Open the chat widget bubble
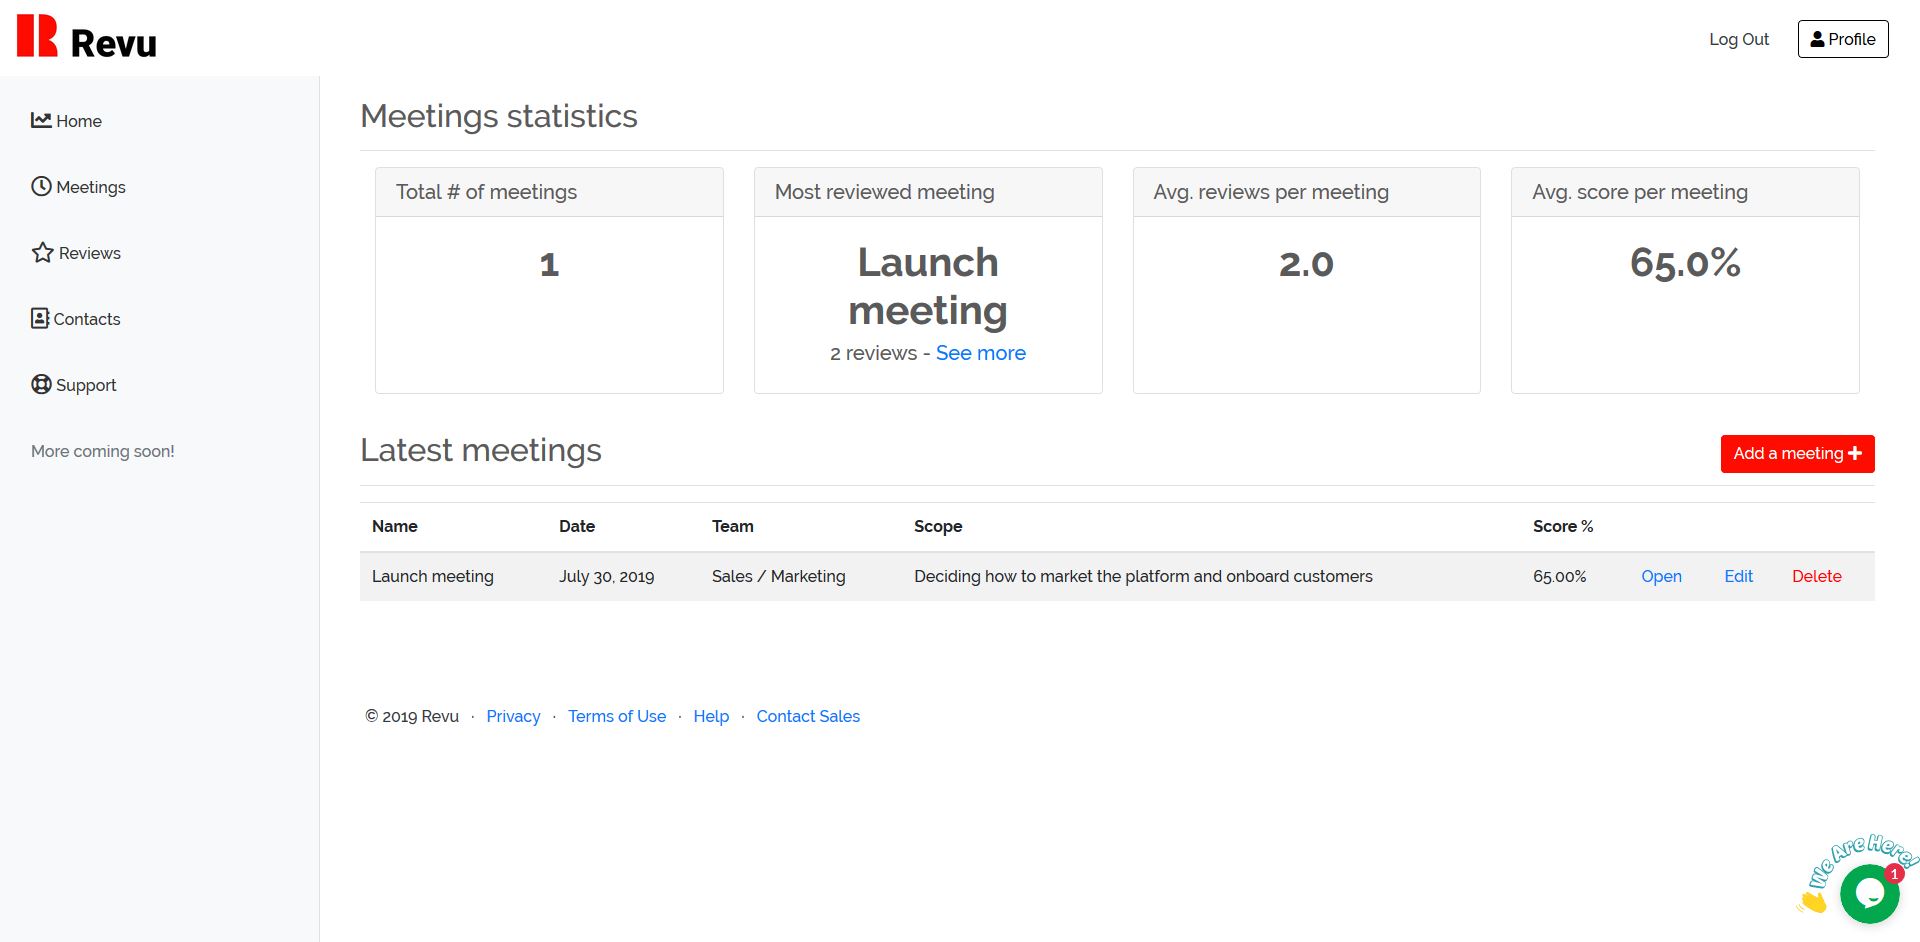The image size is (1920, 942). pyautogui.click(x=1868, y=893)
